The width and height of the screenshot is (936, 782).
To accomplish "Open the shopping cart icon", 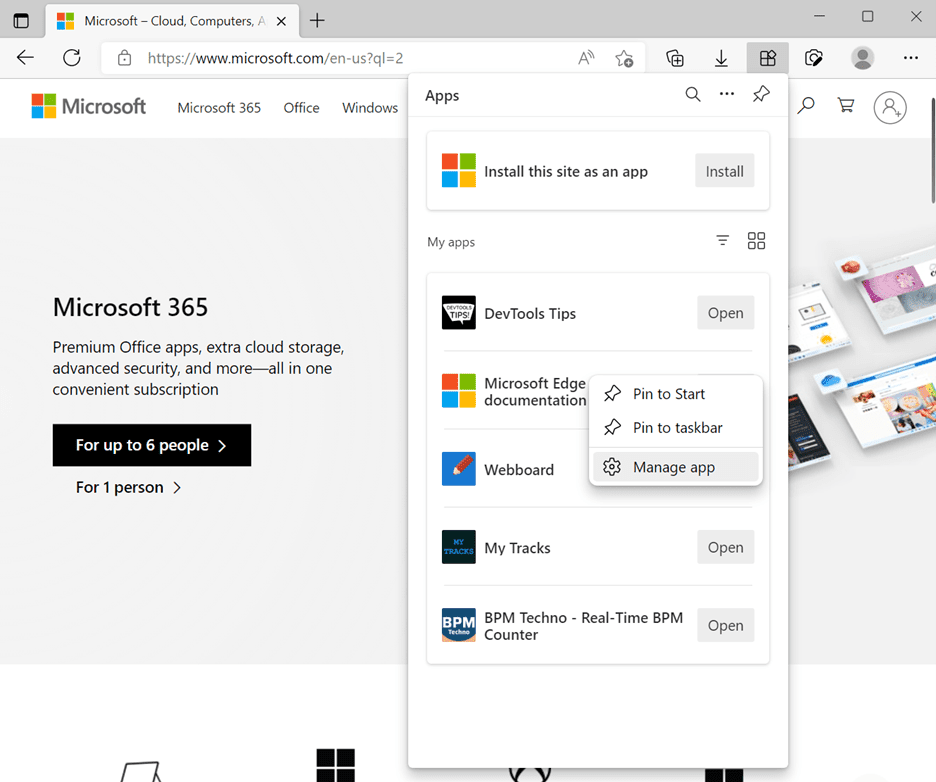I will (x=846, y=106).
